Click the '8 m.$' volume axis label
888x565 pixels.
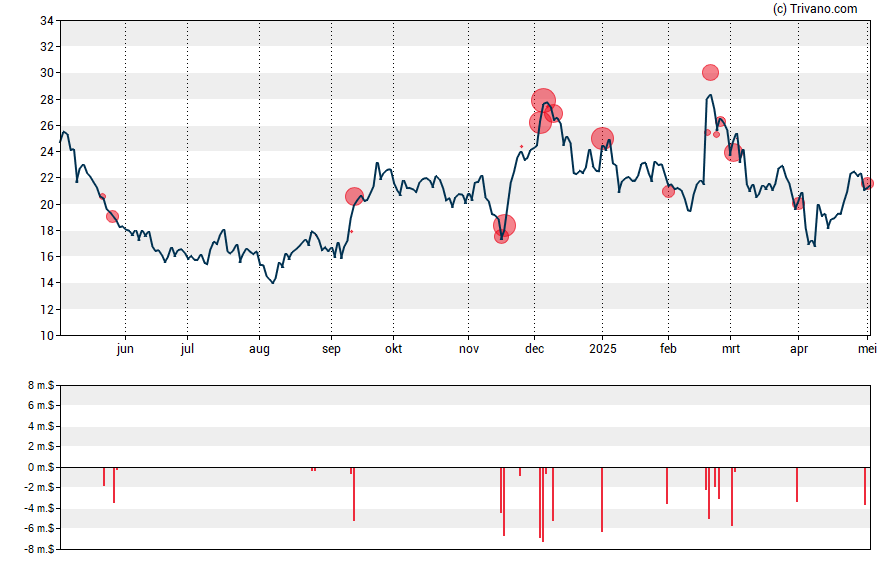(41, 386)
